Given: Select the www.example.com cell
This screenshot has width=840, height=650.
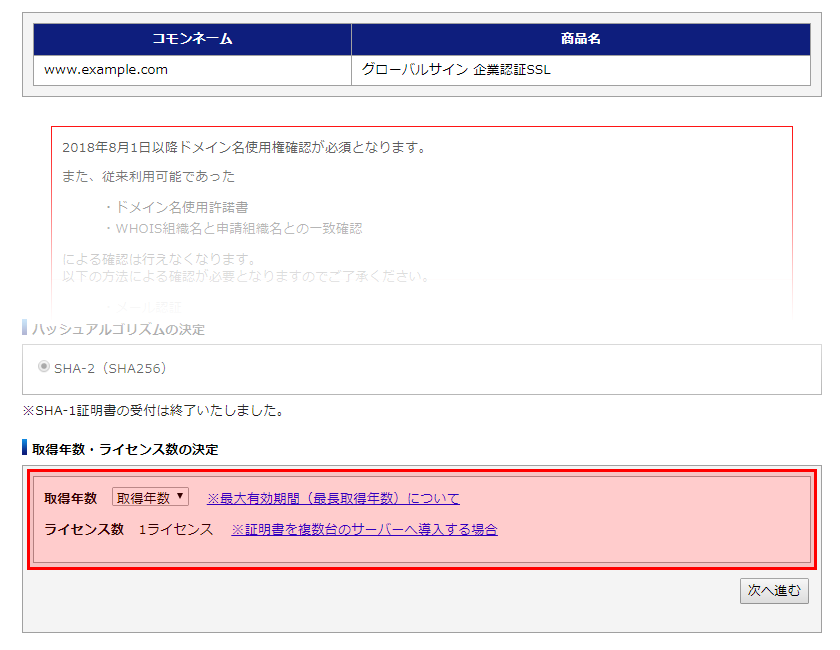Looking at the screenshot, I should (x=192, y=70).
